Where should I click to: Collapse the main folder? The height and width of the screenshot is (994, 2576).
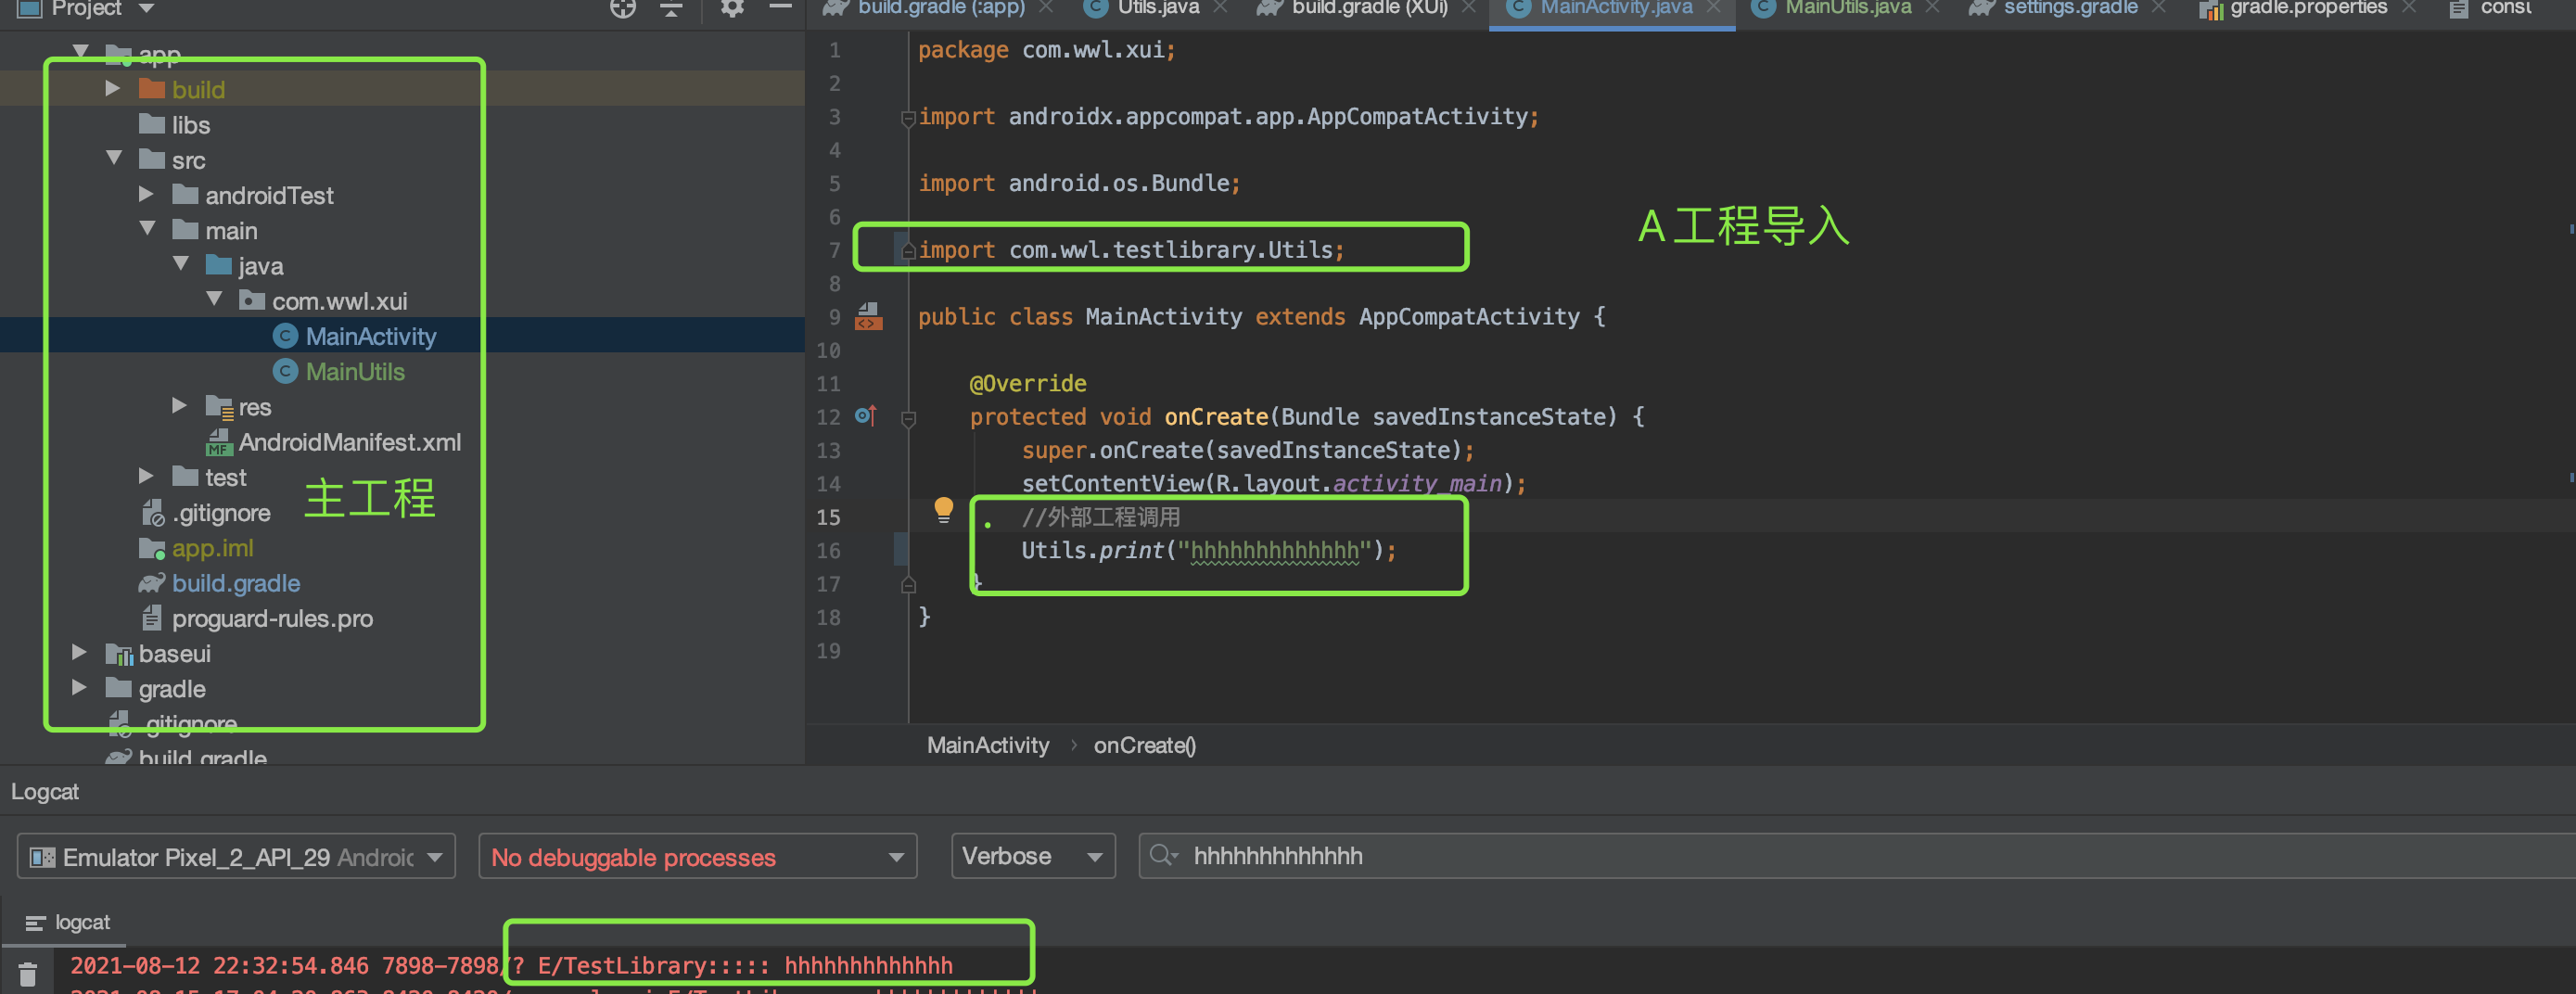pyautogui.click(x=147, y=230)
